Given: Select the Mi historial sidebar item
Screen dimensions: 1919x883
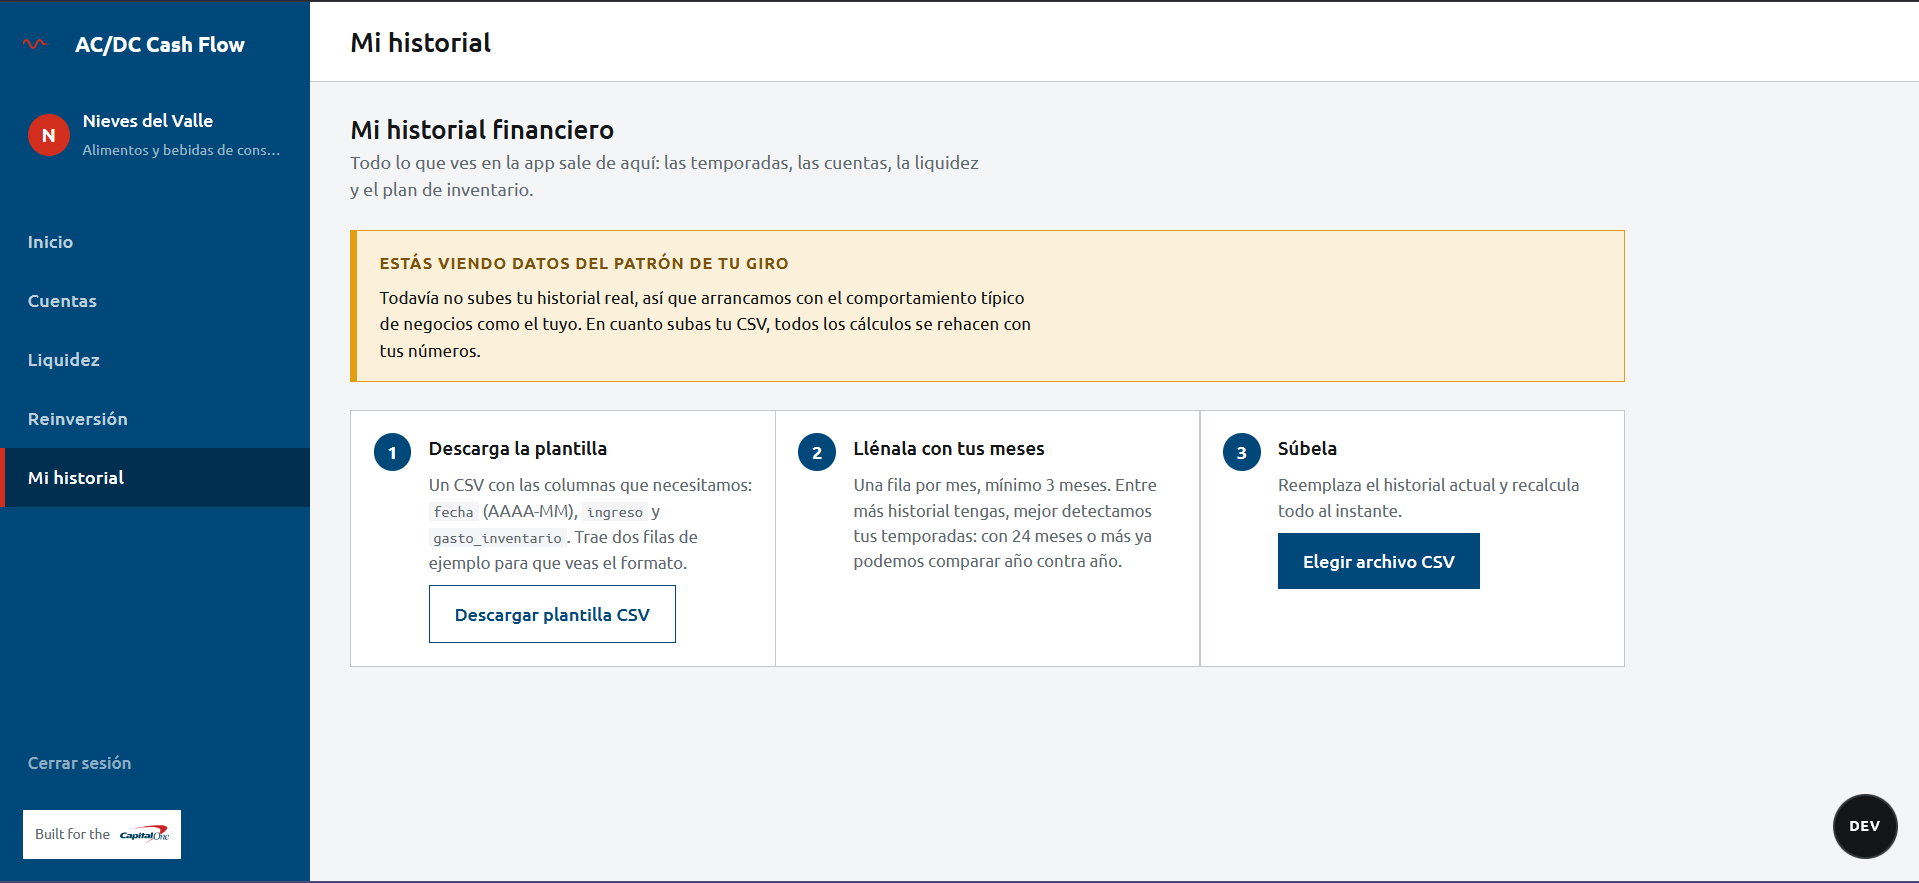Looking at the screenshot, I should [155, 478].
